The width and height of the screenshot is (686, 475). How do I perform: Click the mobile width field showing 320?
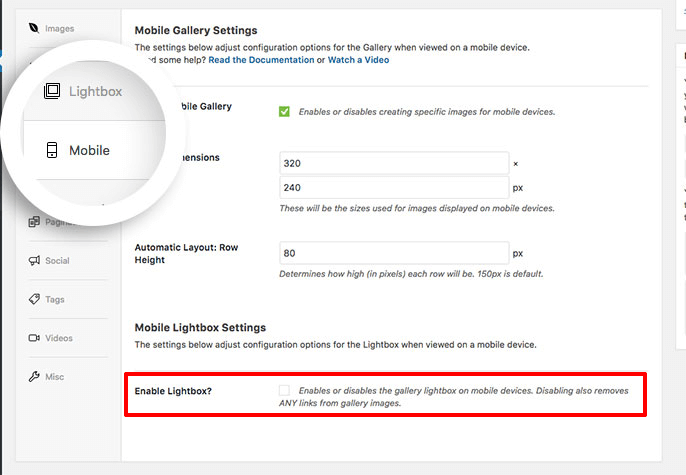[394, 164]
